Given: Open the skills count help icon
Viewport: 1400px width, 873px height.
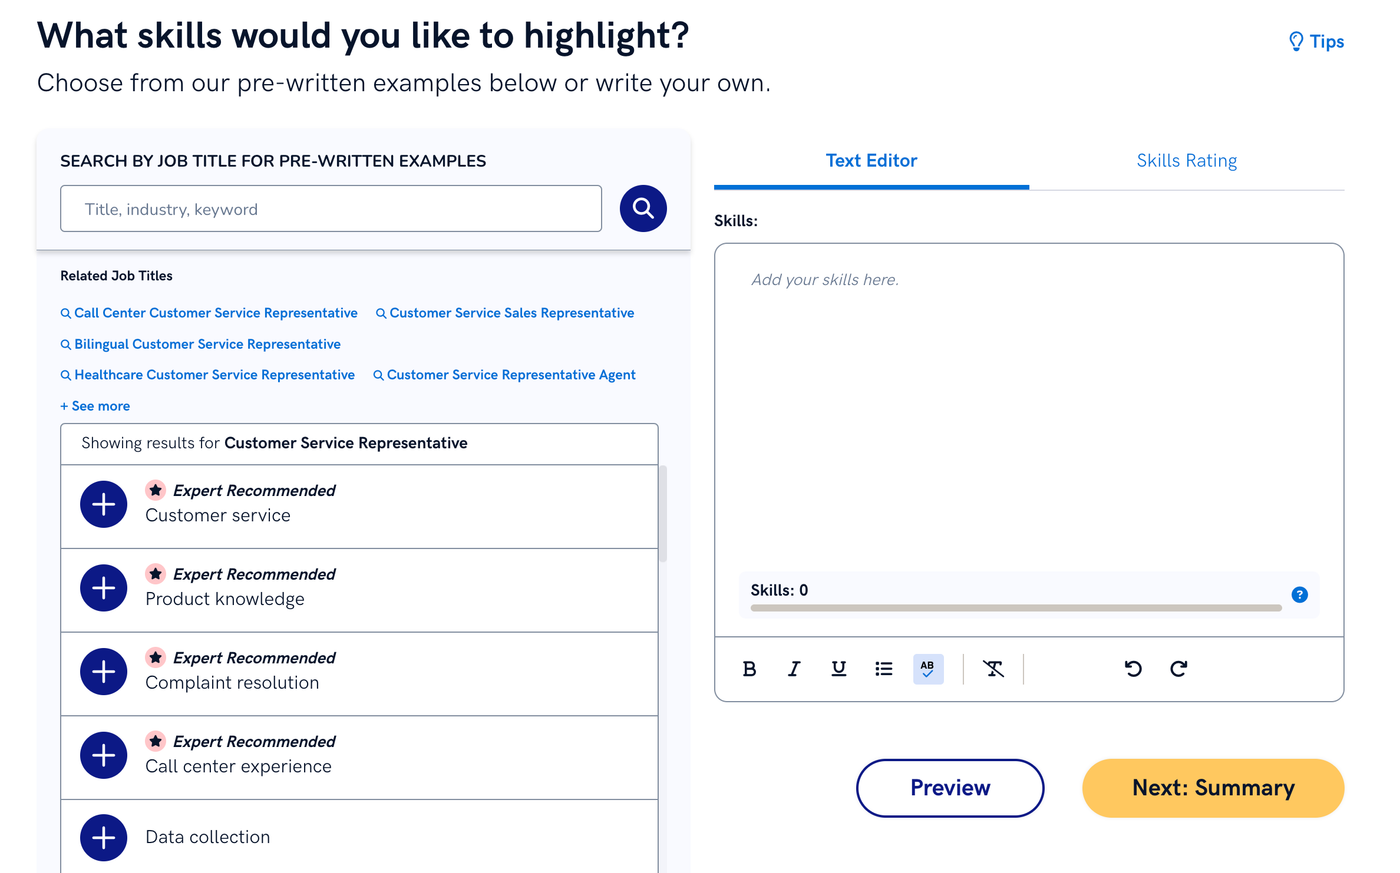Looking at the screenshot, I should (1300, 595).
